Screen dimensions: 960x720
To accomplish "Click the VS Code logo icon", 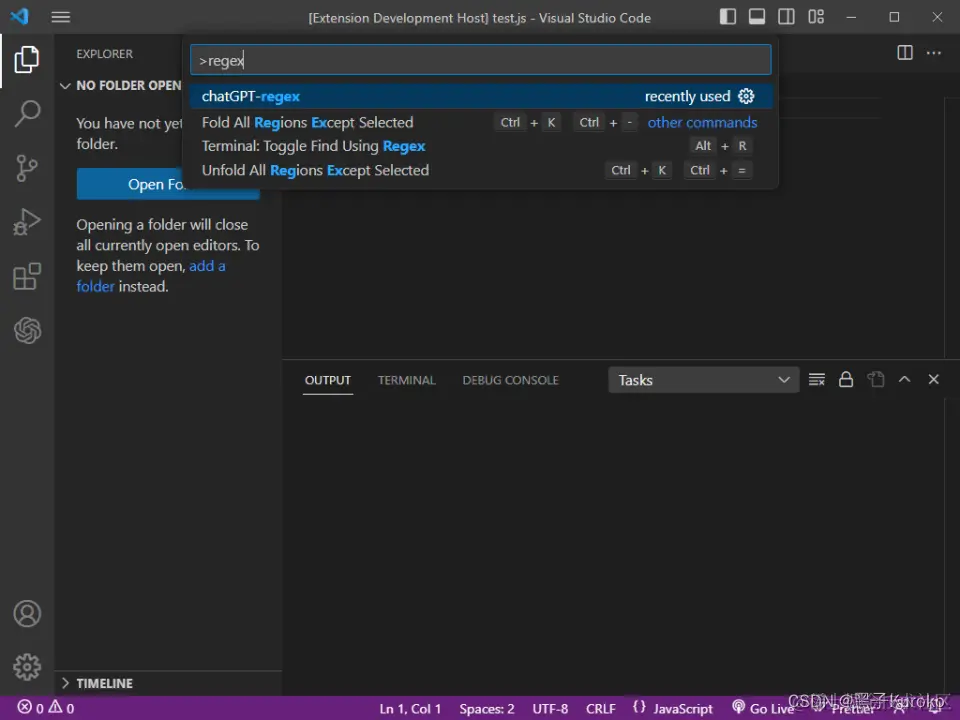I will coord(20,17).
